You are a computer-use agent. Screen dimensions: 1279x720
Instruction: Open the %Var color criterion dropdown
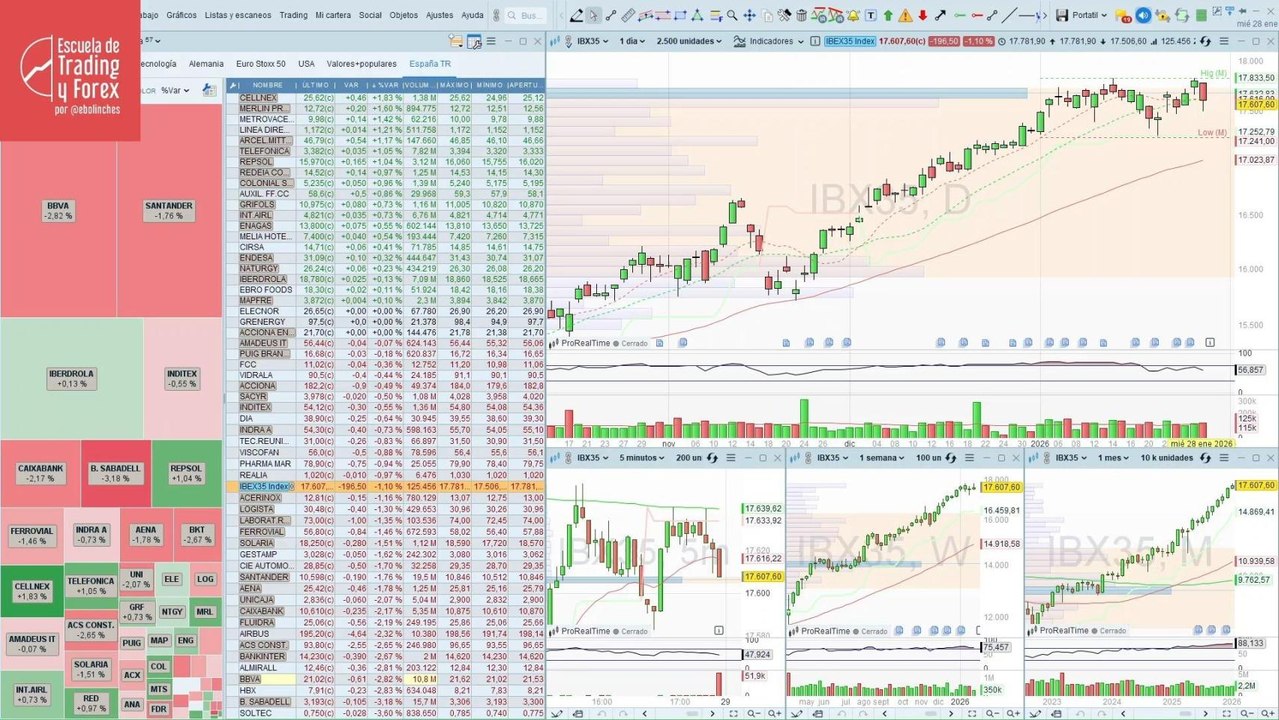175,89
